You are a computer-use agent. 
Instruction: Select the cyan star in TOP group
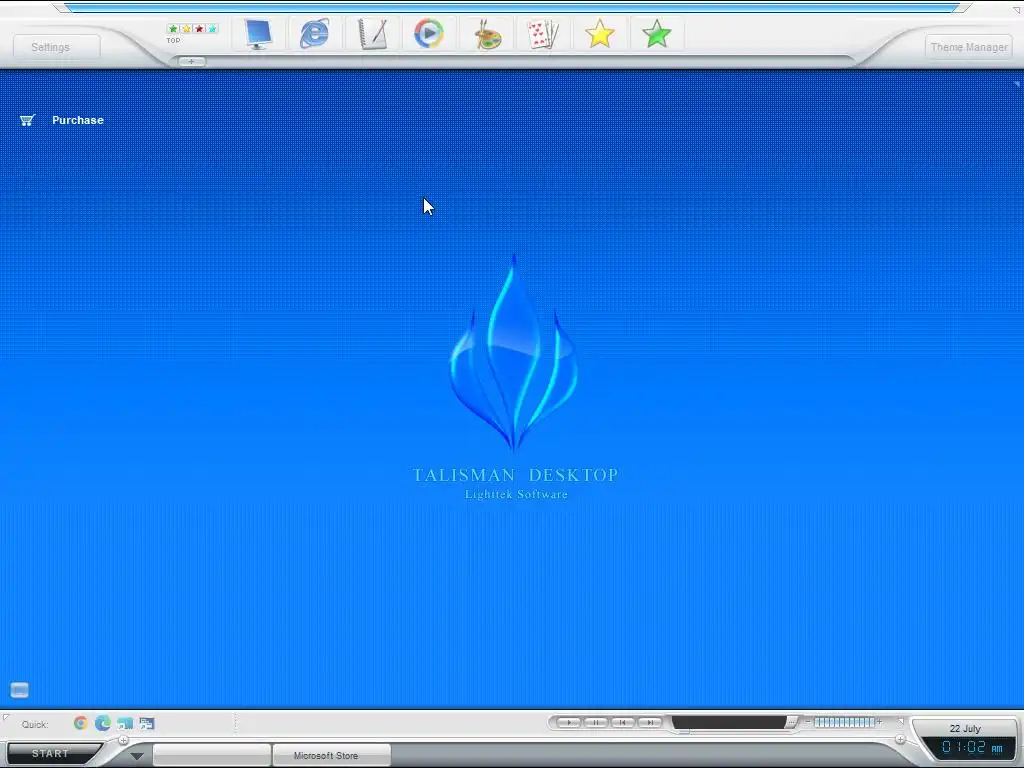click(x=212, y=29)
